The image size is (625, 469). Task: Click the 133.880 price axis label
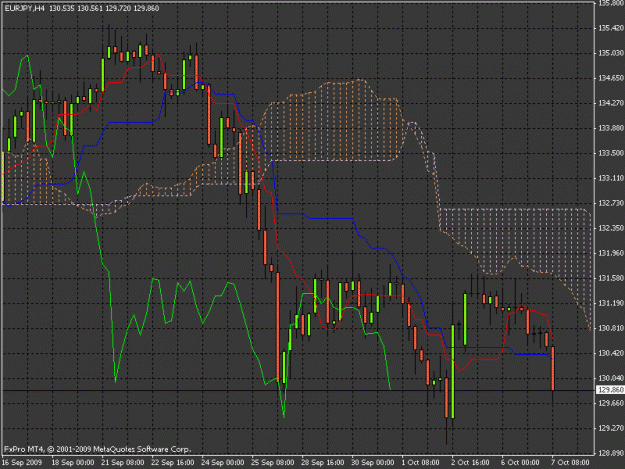pyautogui.click(x=611, y=128)
